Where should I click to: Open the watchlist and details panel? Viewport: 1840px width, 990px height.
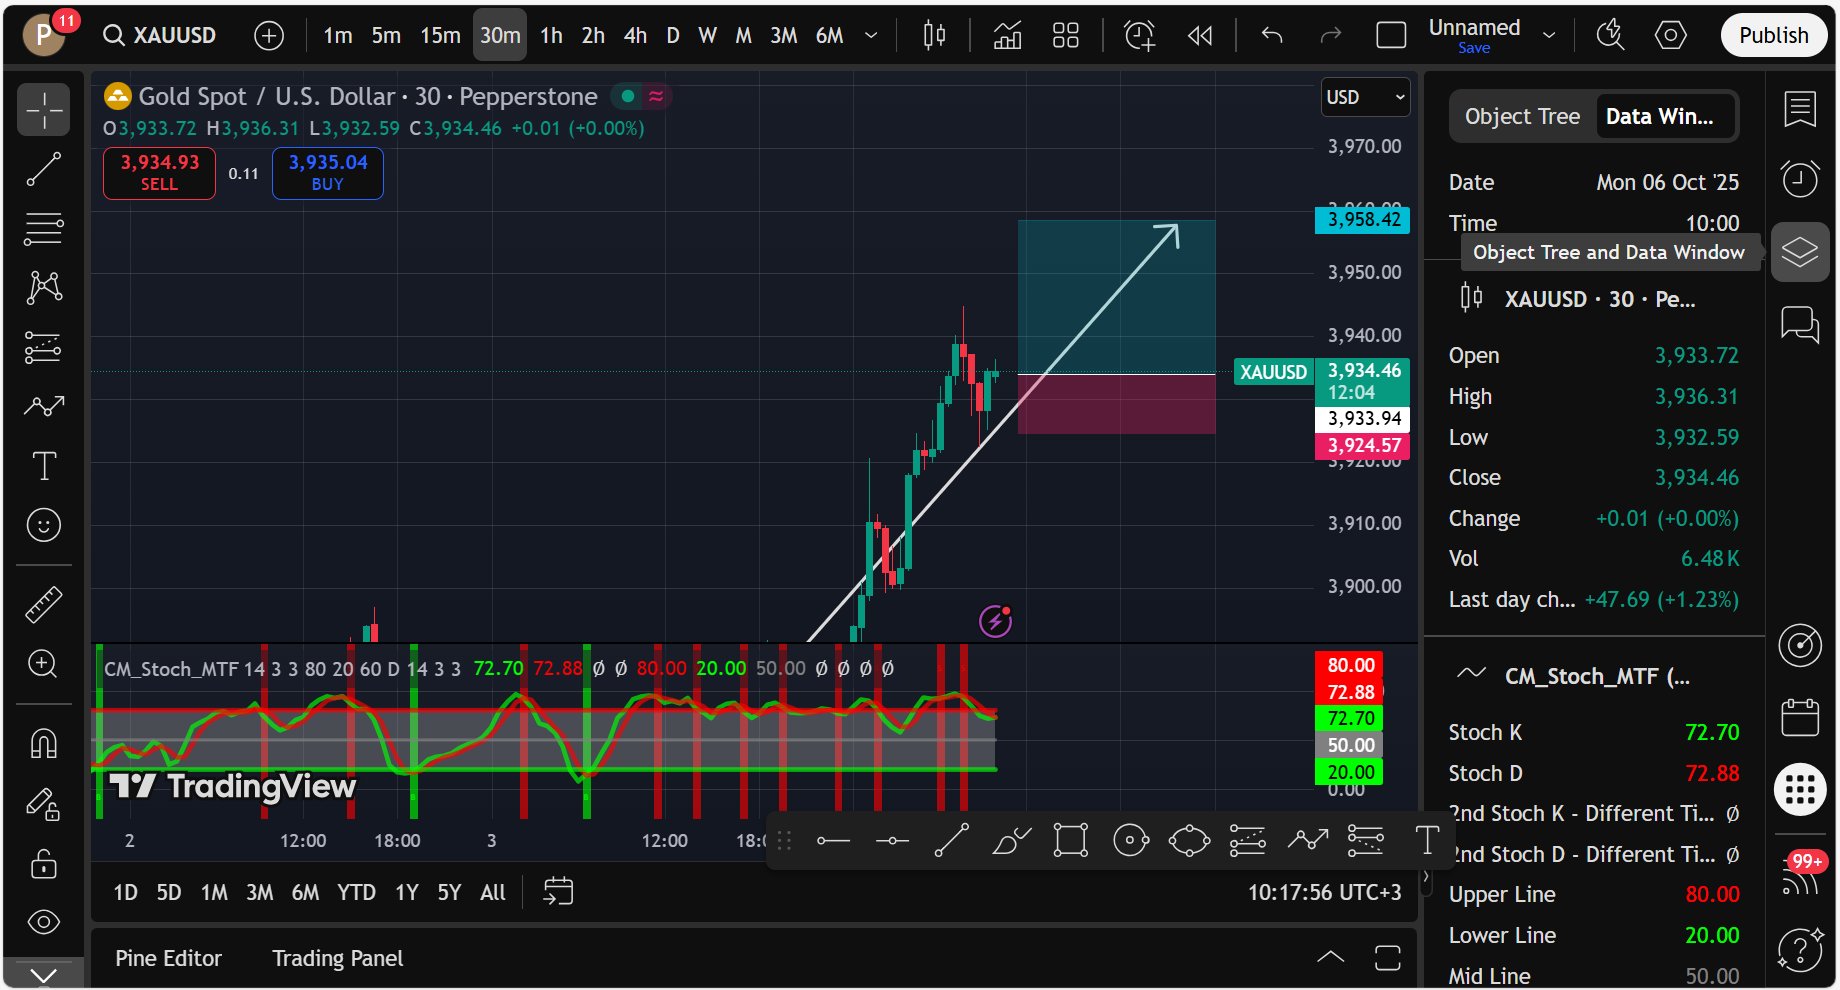click(x=1800, y=110)
